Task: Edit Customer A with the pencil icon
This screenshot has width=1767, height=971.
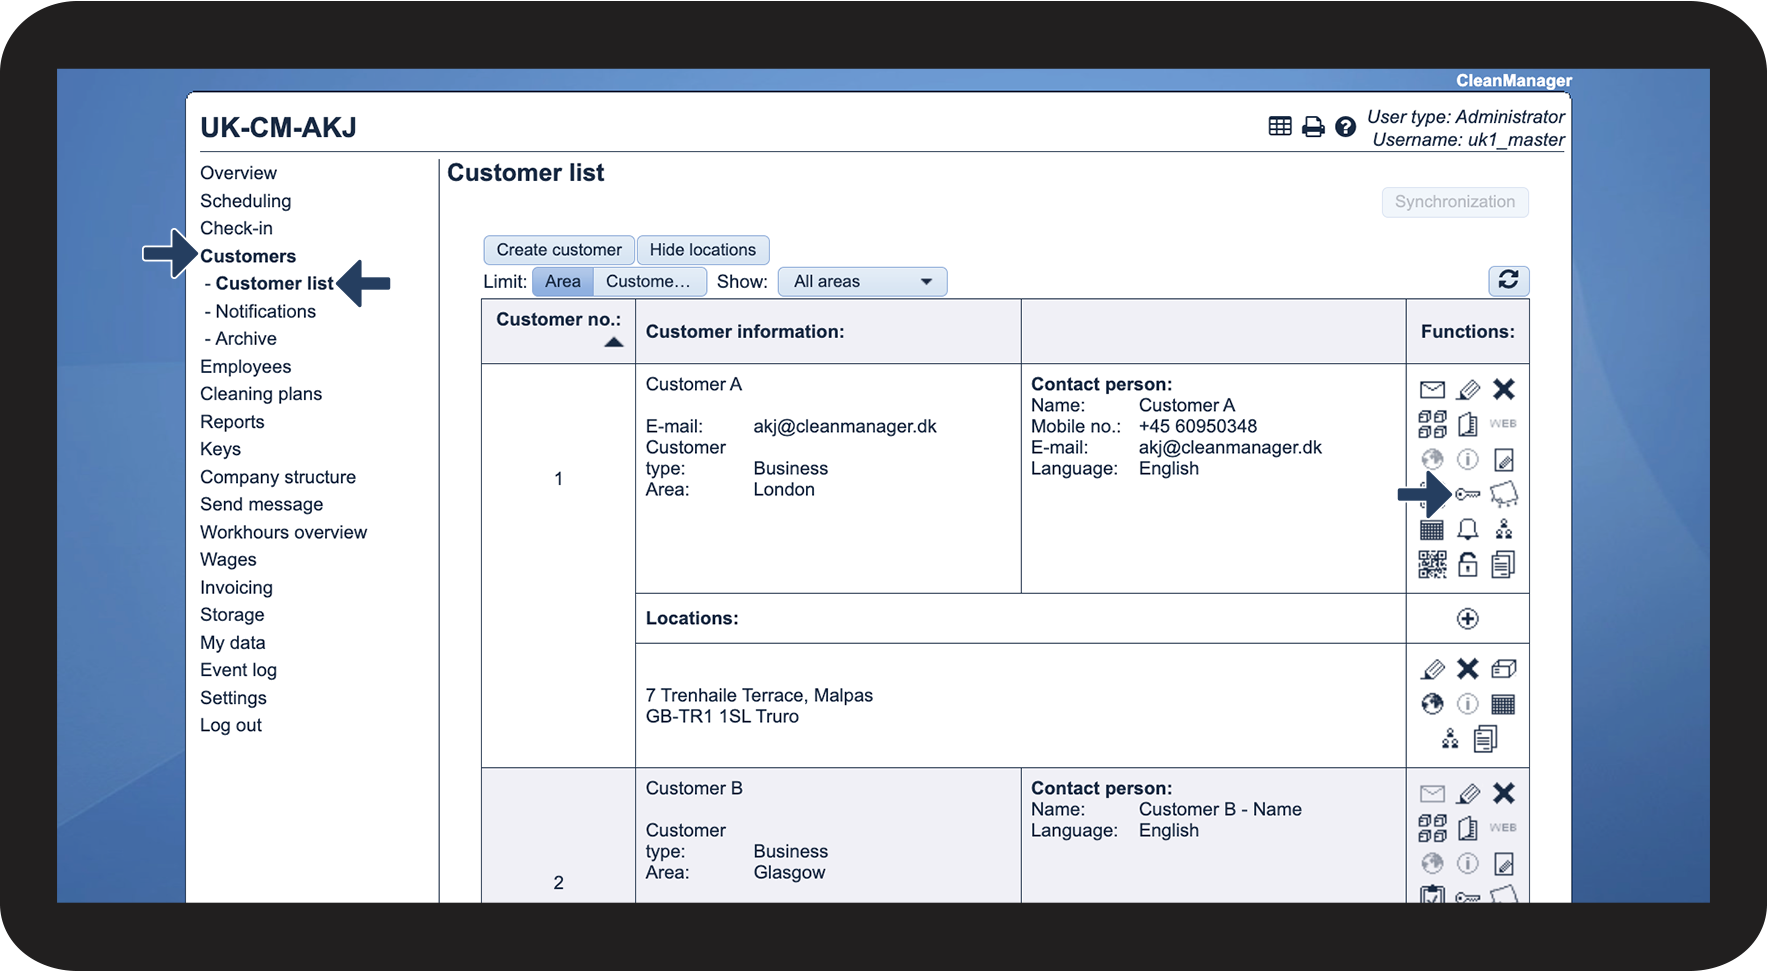Action: click(x=1468, y=389)
